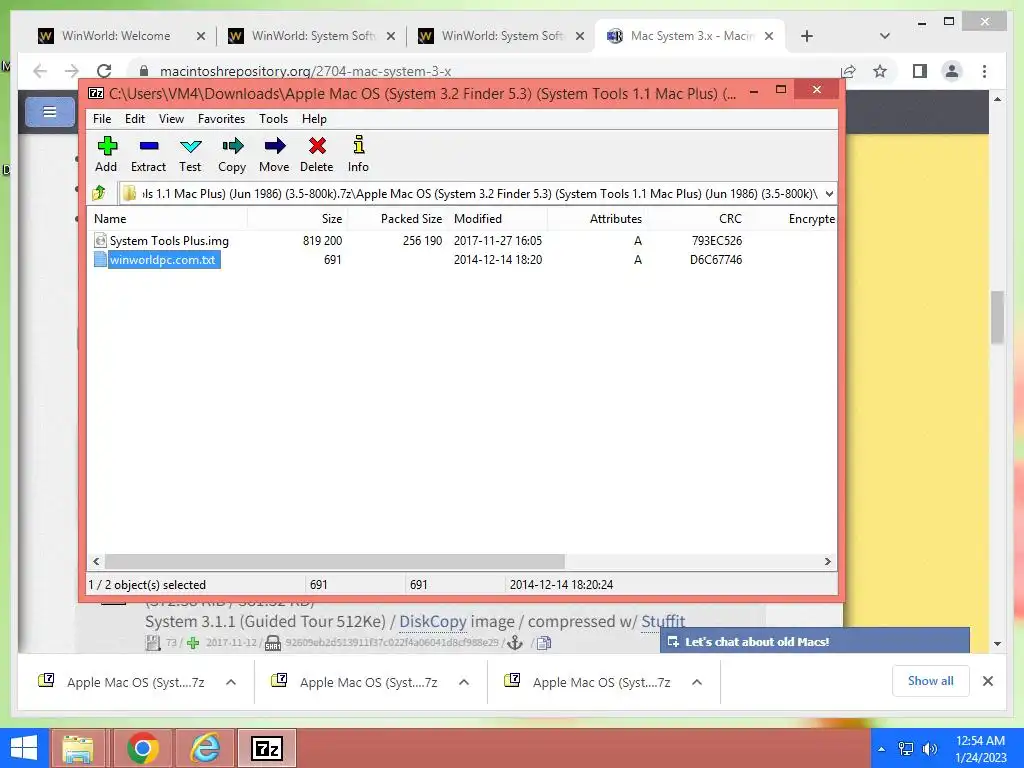1024x768 pixels.
Task: Open Stuffit link on web page
Action: coord(663,621)
